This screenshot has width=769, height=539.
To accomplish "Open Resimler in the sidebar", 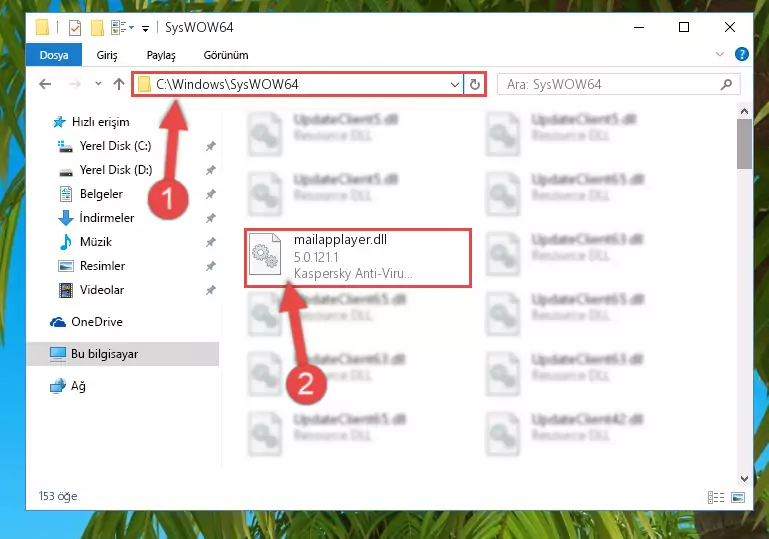I will tap(102, 266).
